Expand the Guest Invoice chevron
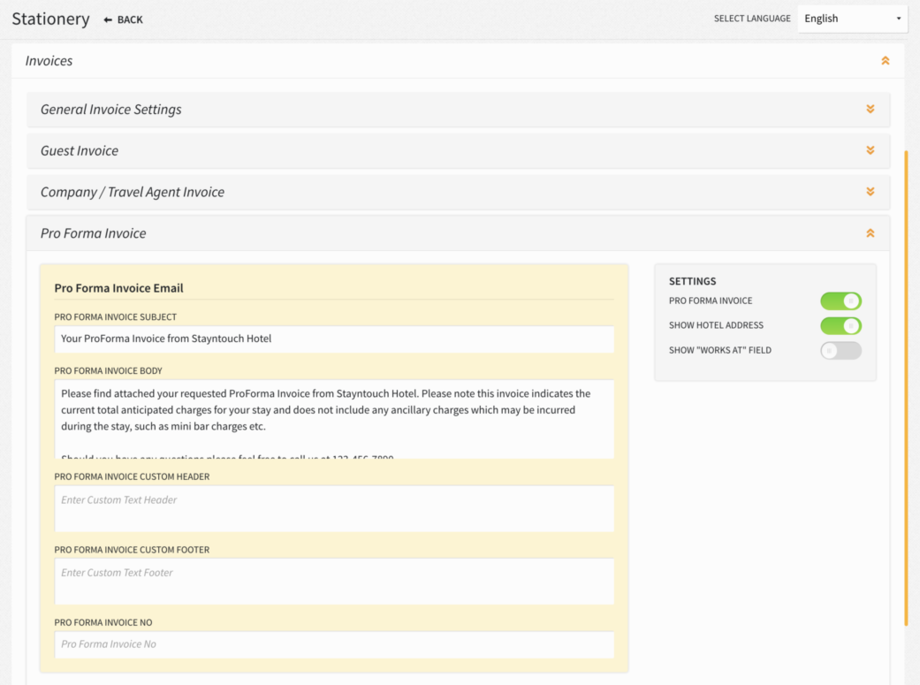The height and width of the screenshot is (685, 920). click(870, 150)
